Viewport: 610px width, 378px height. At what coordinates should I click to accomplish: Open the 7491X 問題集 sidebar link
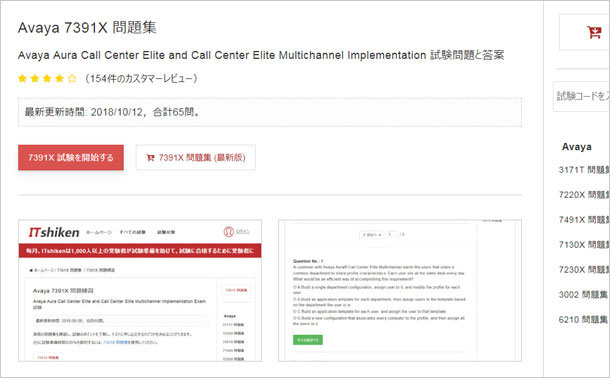point(584,220)
